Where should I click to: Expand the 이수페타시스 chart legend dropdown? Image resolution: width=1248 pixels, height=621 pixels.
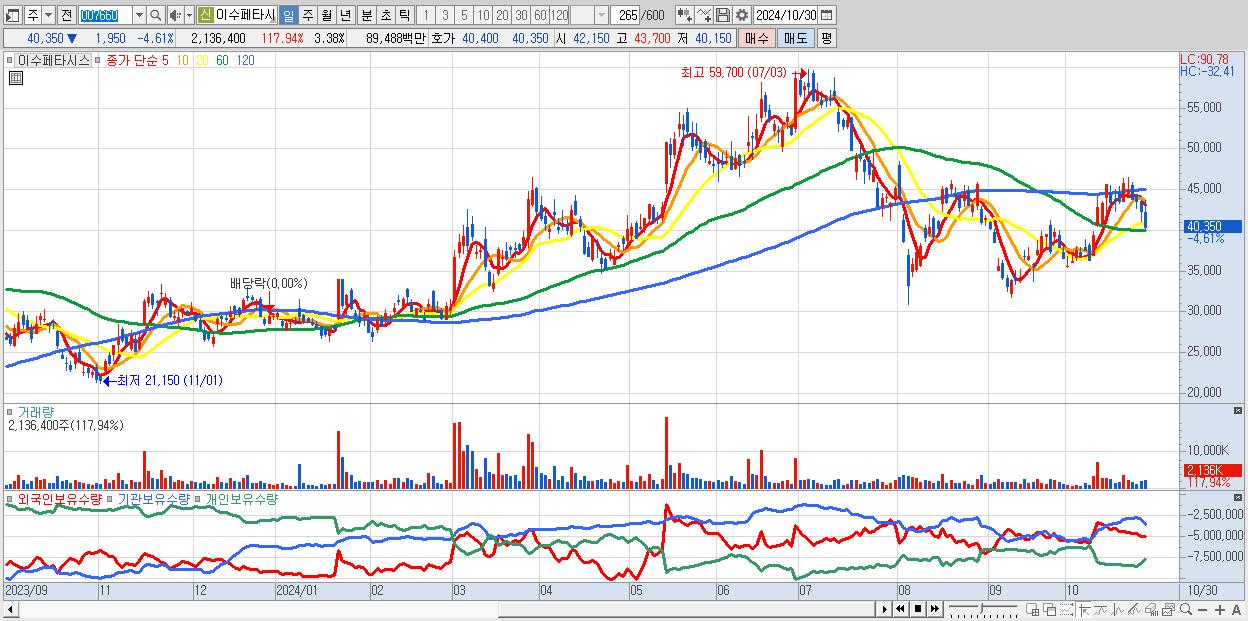point(10,60)
